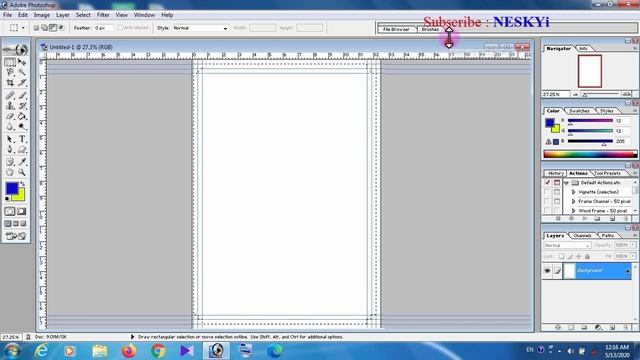
Task: Select the Magic Wand tool
Action: [x=22, y=72]
